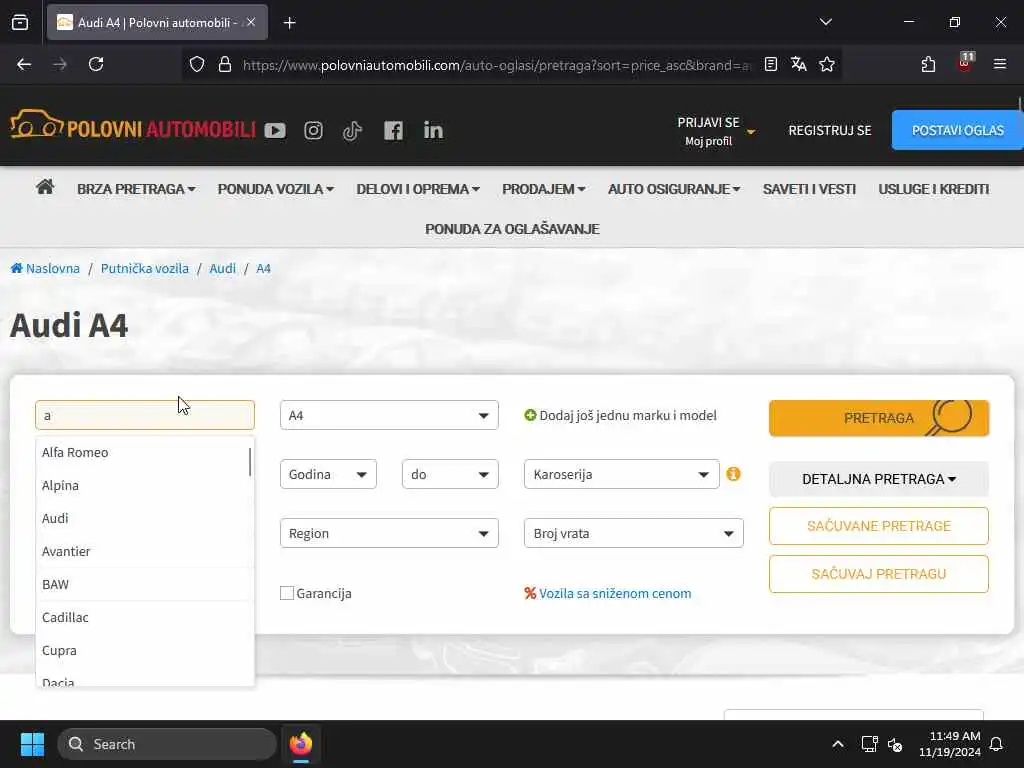Open the Firefox hamburger menu

pos(1000,64)
